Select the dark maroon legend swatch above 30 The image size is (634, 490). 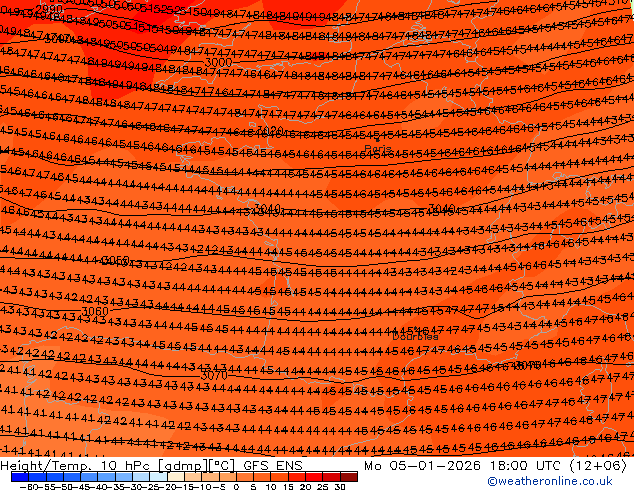(349, 477)
